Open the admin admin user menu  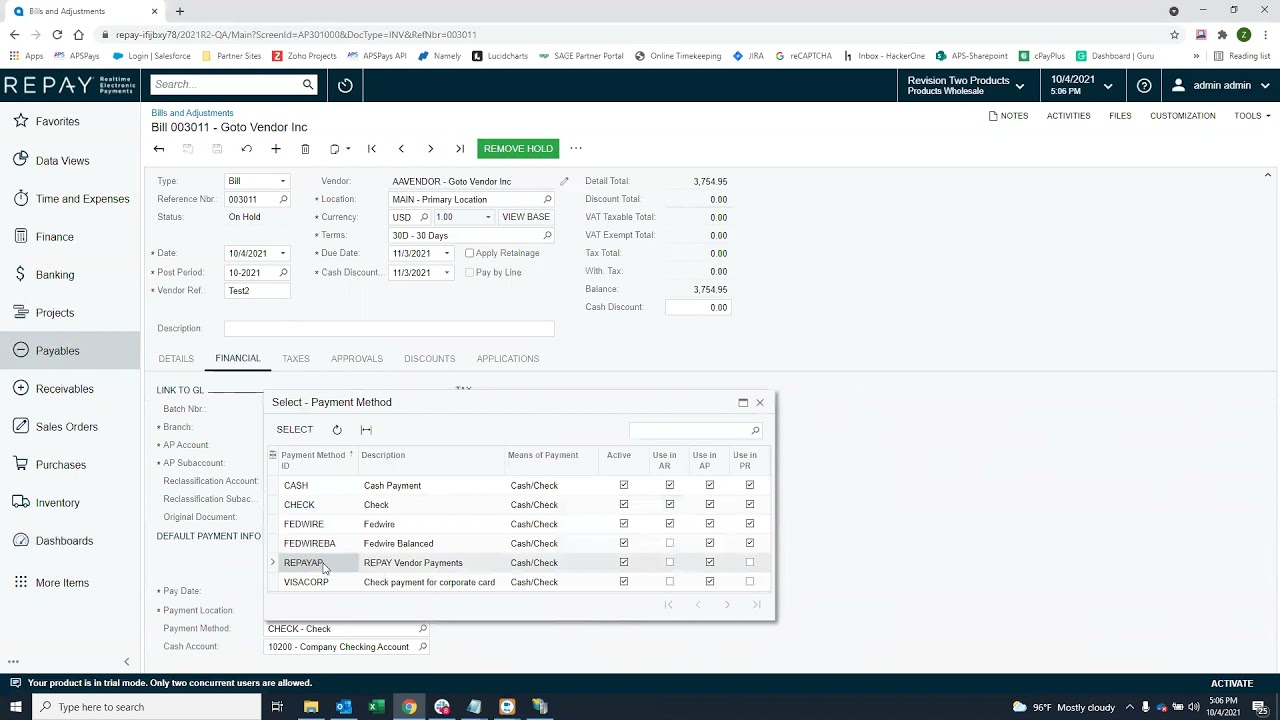click(x=1221, y=86)
